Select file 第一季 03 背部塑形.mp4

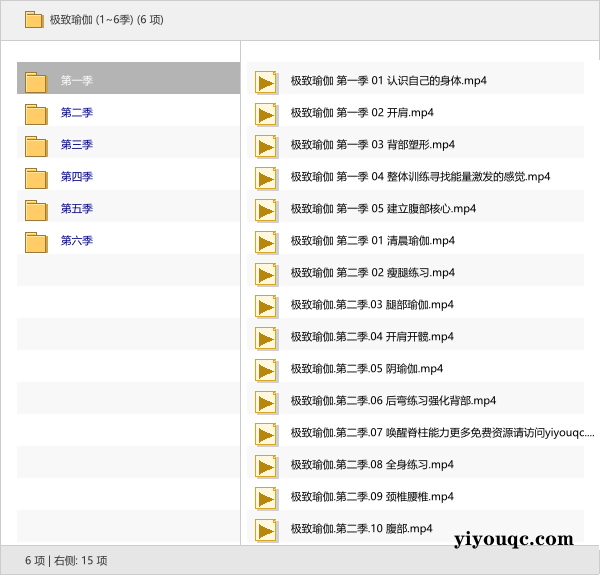coord(372,145)
